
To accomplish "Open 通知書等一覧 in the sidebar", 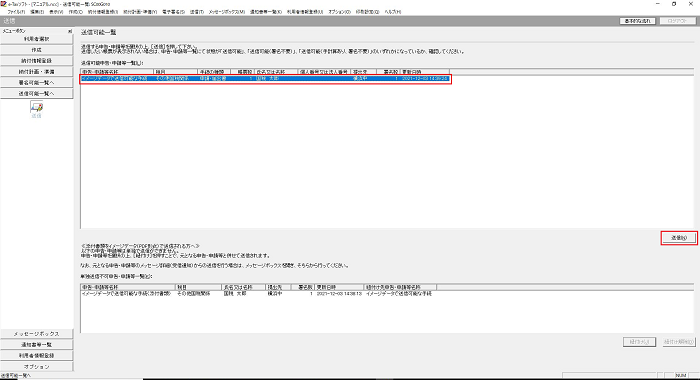I will tap(37, 345).
